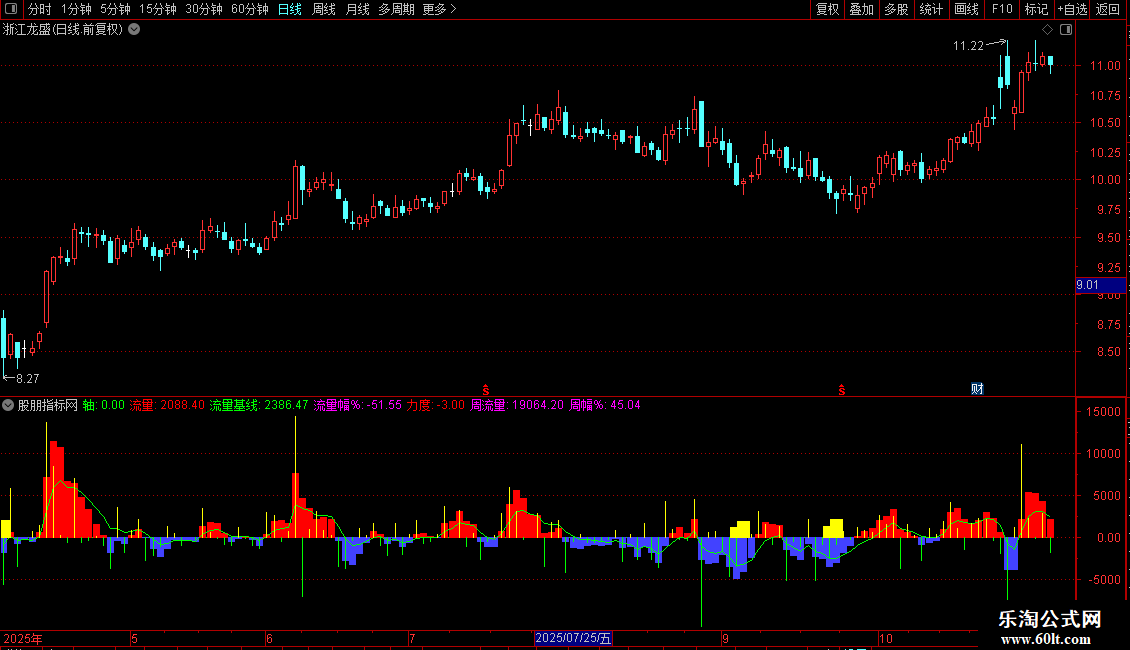Click the 流量: 2088.40 indicator value
The image size is (1130, 650).
[x=167, y=405]
